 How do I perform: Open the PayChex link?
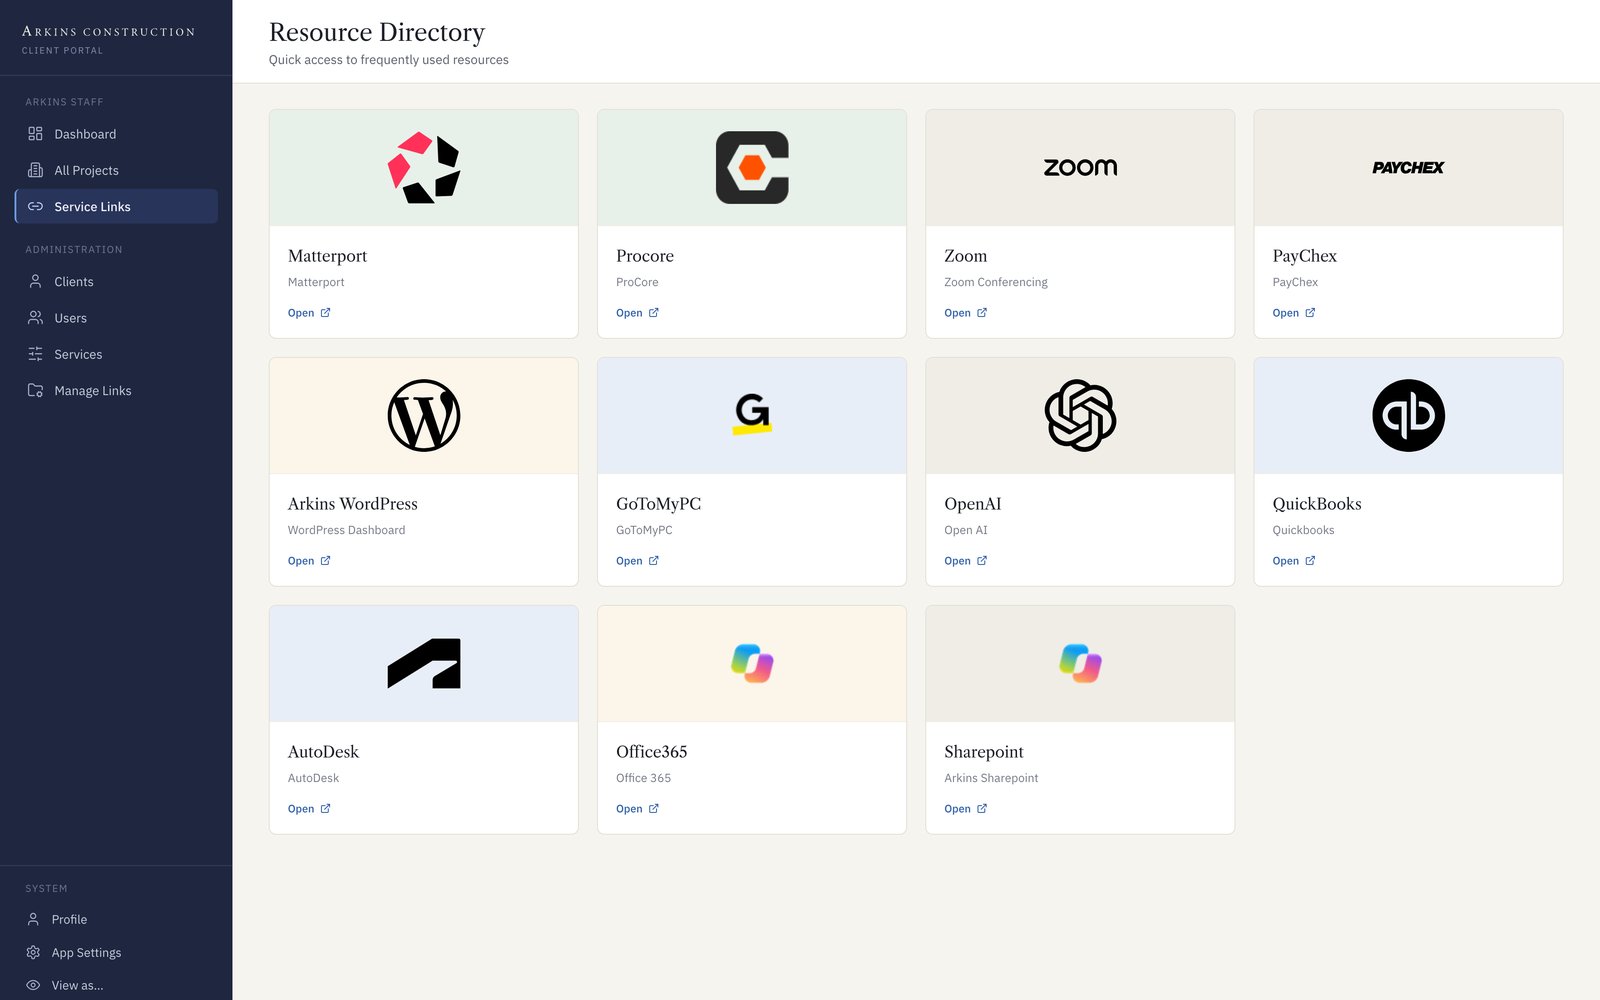1293,313
